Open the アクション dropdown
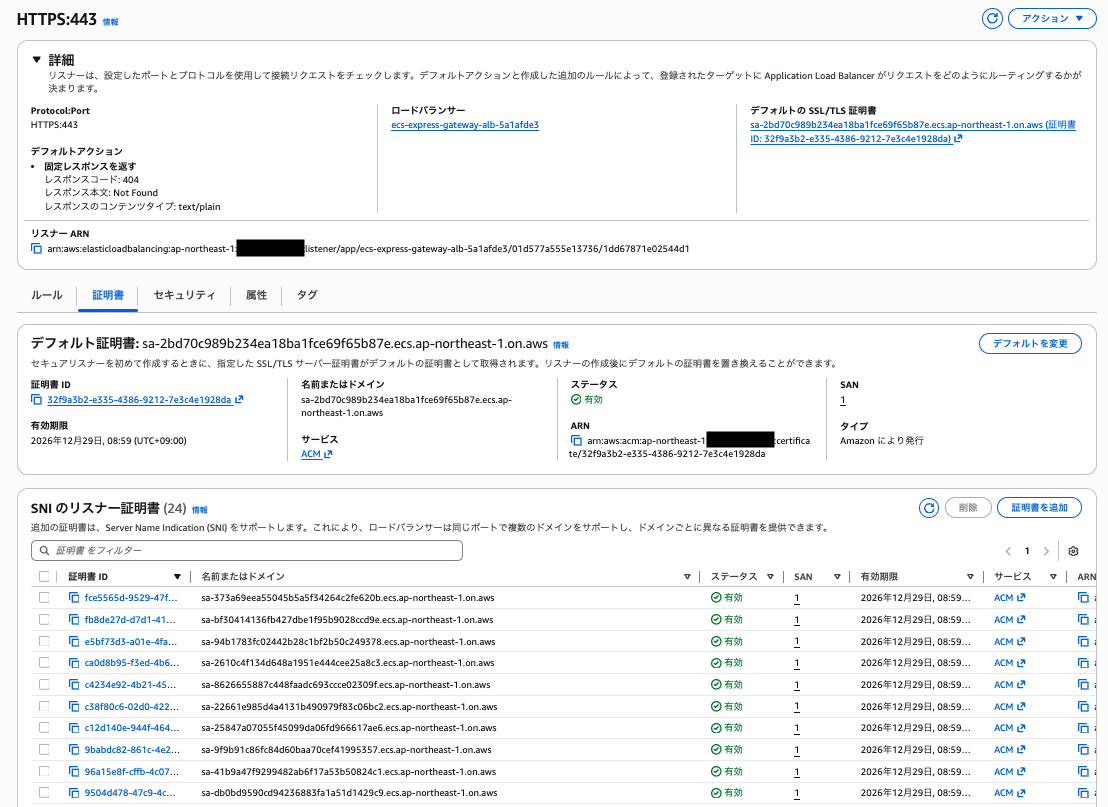 point(1052,18)
